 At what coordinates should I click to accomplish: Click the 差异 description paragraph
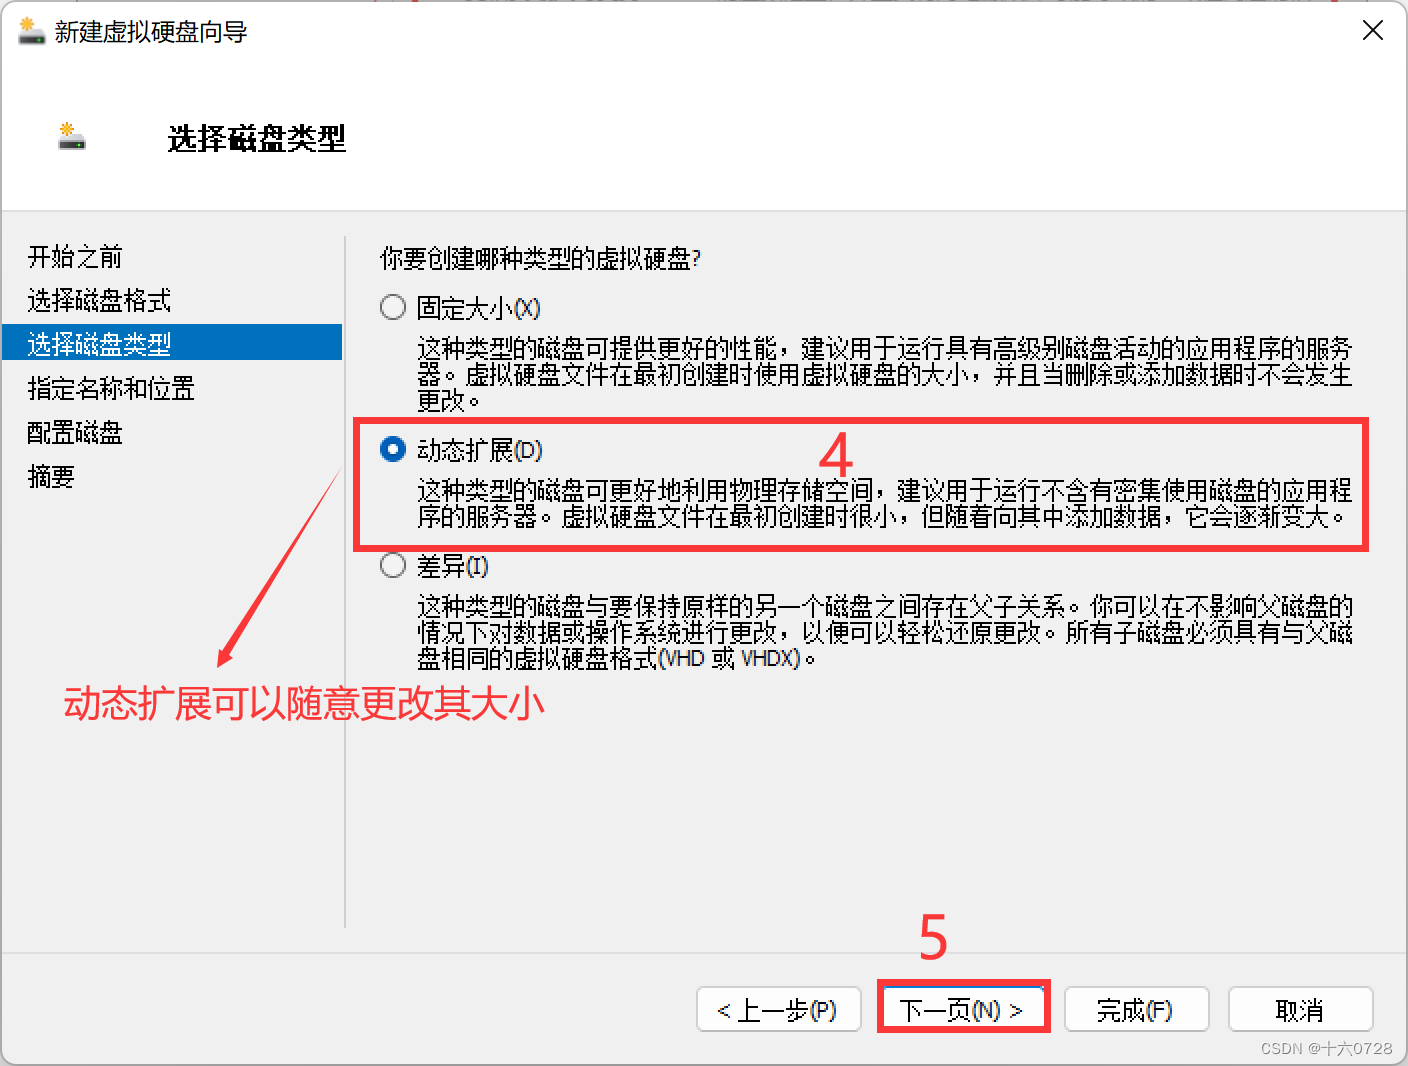point(885,632)
